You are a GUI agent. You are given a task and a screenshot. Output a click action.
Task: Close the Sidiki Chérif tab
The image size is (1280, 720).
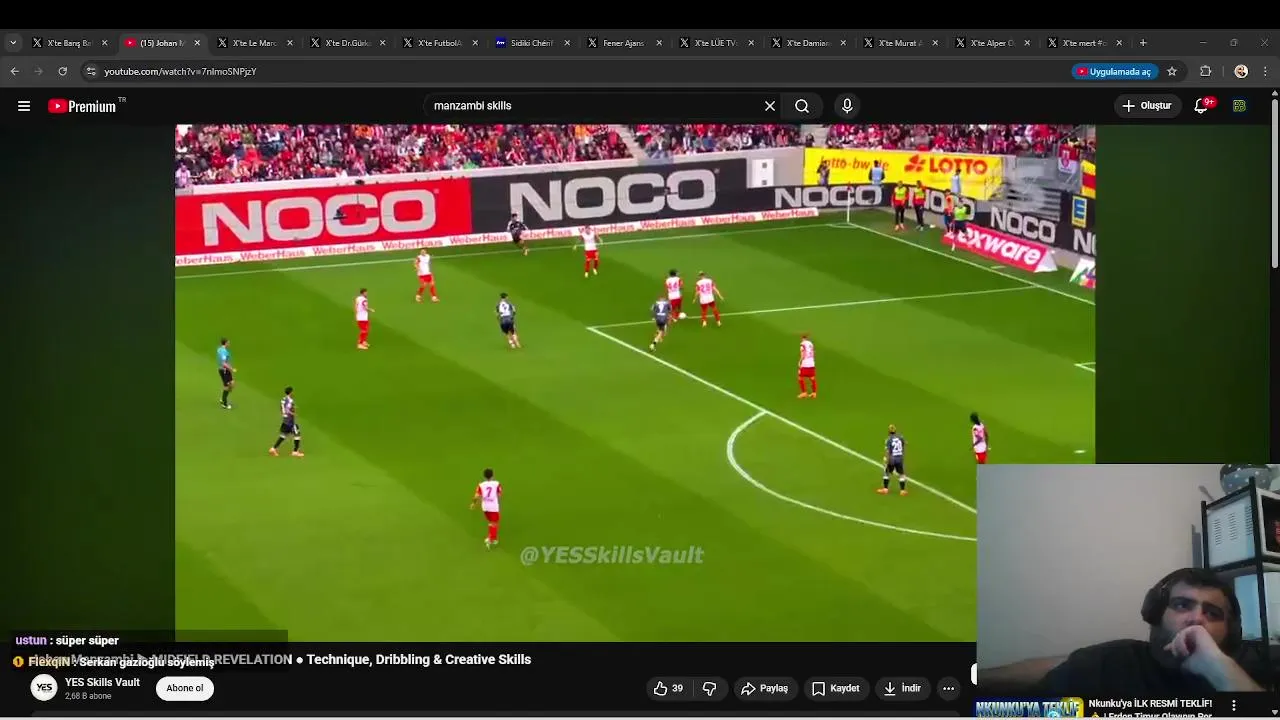pos(567,43)
